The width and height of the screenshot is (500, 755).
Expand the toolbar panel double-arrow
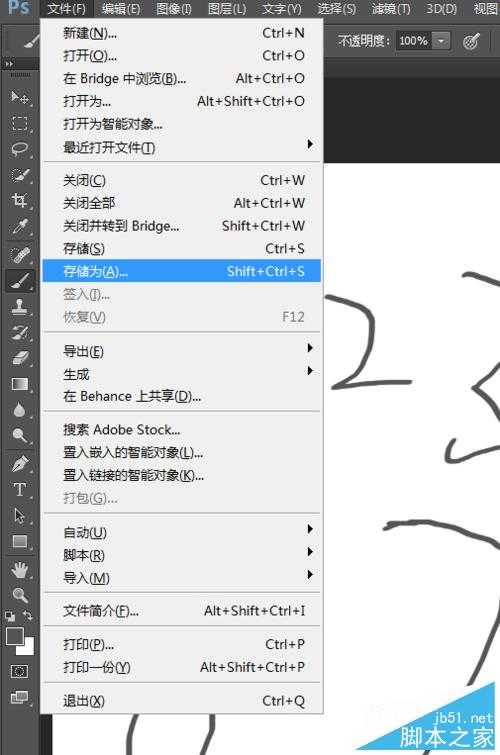click(x=9, y=64)
